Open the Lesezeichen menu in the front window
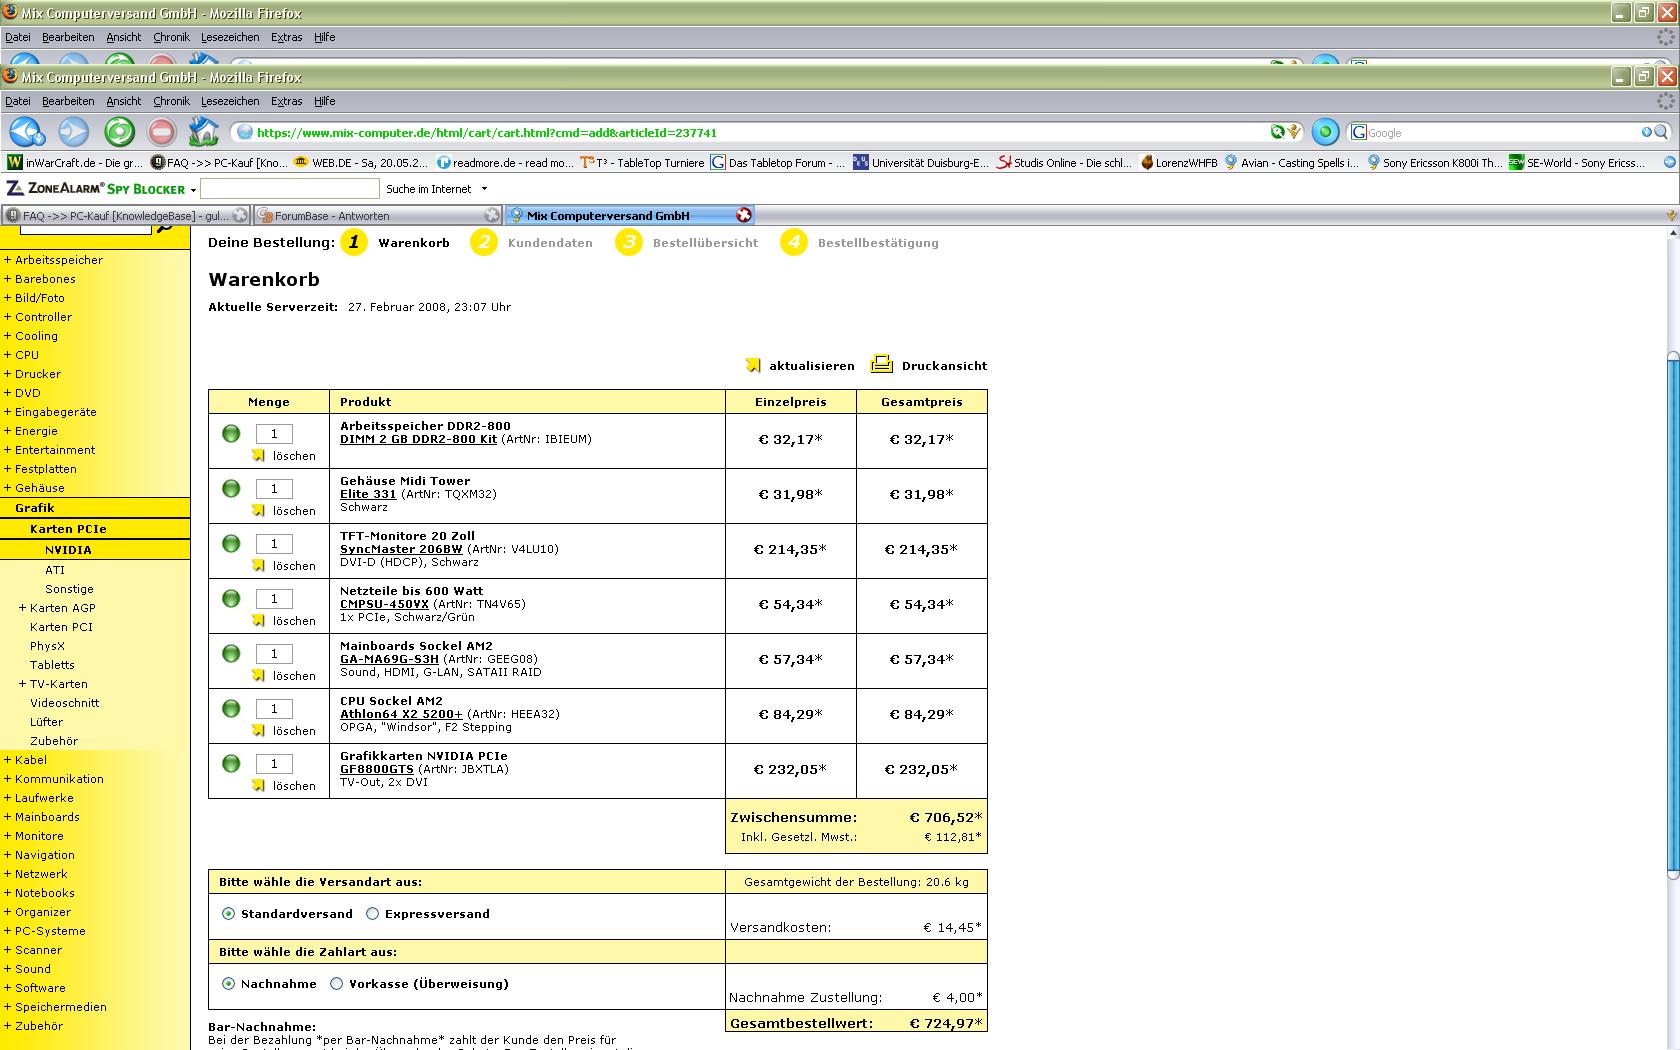This screenshot has width=1680, height=1050. 230,101
